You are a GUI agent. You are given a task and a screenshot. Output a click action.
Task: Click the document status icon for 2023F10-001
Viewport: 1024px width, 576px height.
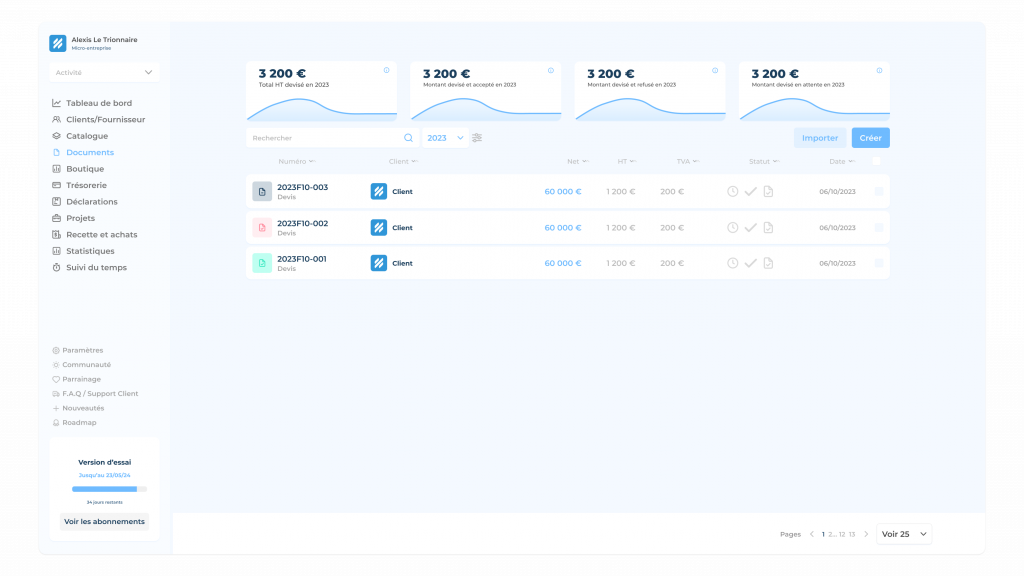click(x=768, y=263)
